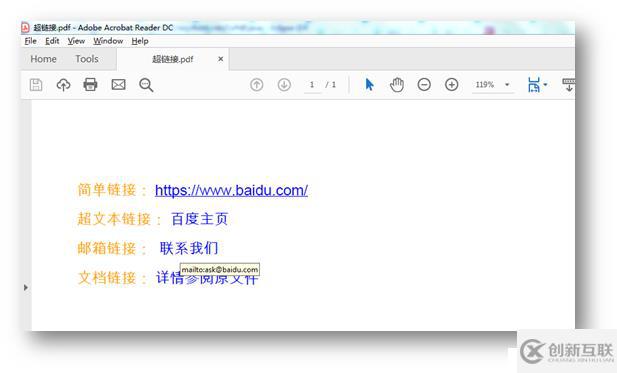Select the arrow selection tool
The width and height of the screenshot is (617, 373).
point(369,85)
